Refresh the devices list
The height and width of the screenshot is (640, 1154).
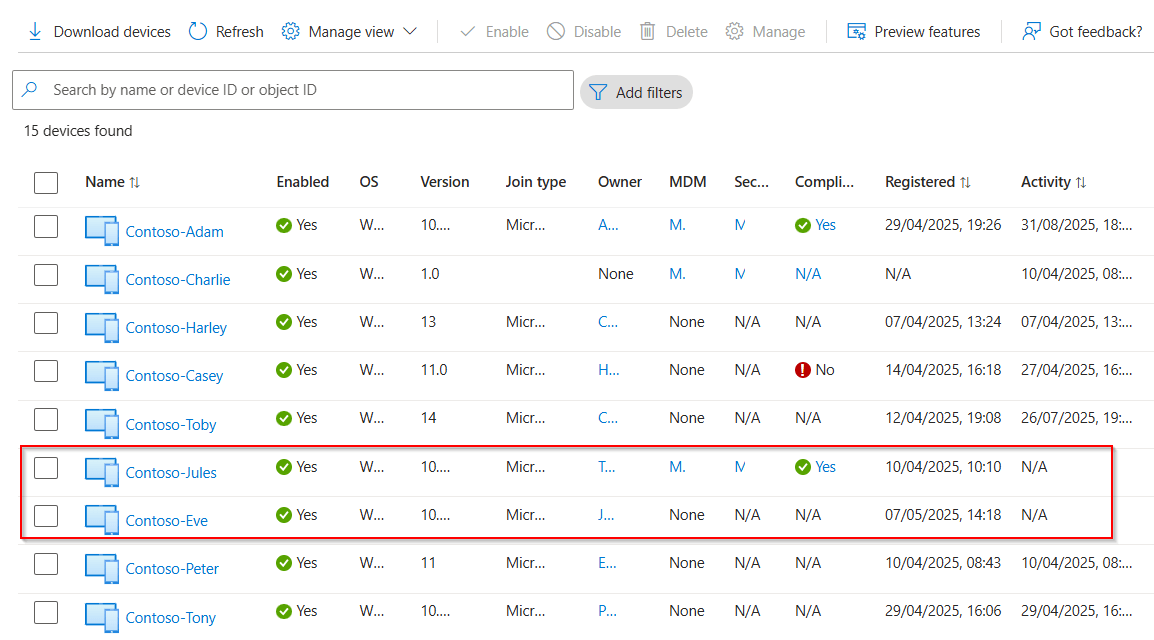197,31
